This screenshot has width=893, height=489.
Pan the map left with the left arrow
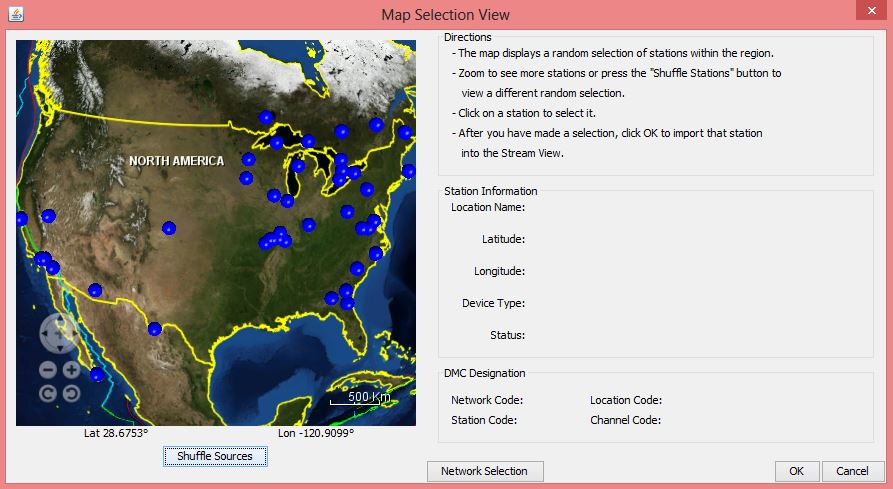[x=46, y=333]
